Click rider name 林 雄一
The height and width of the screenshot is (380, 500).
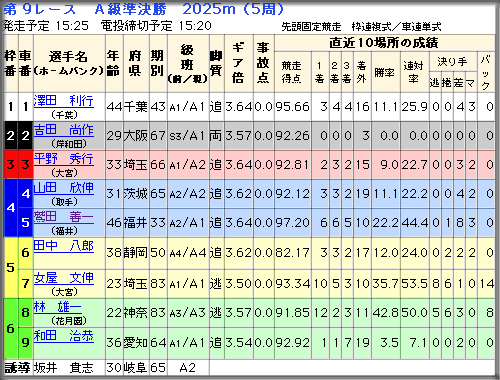coord(57,307)
